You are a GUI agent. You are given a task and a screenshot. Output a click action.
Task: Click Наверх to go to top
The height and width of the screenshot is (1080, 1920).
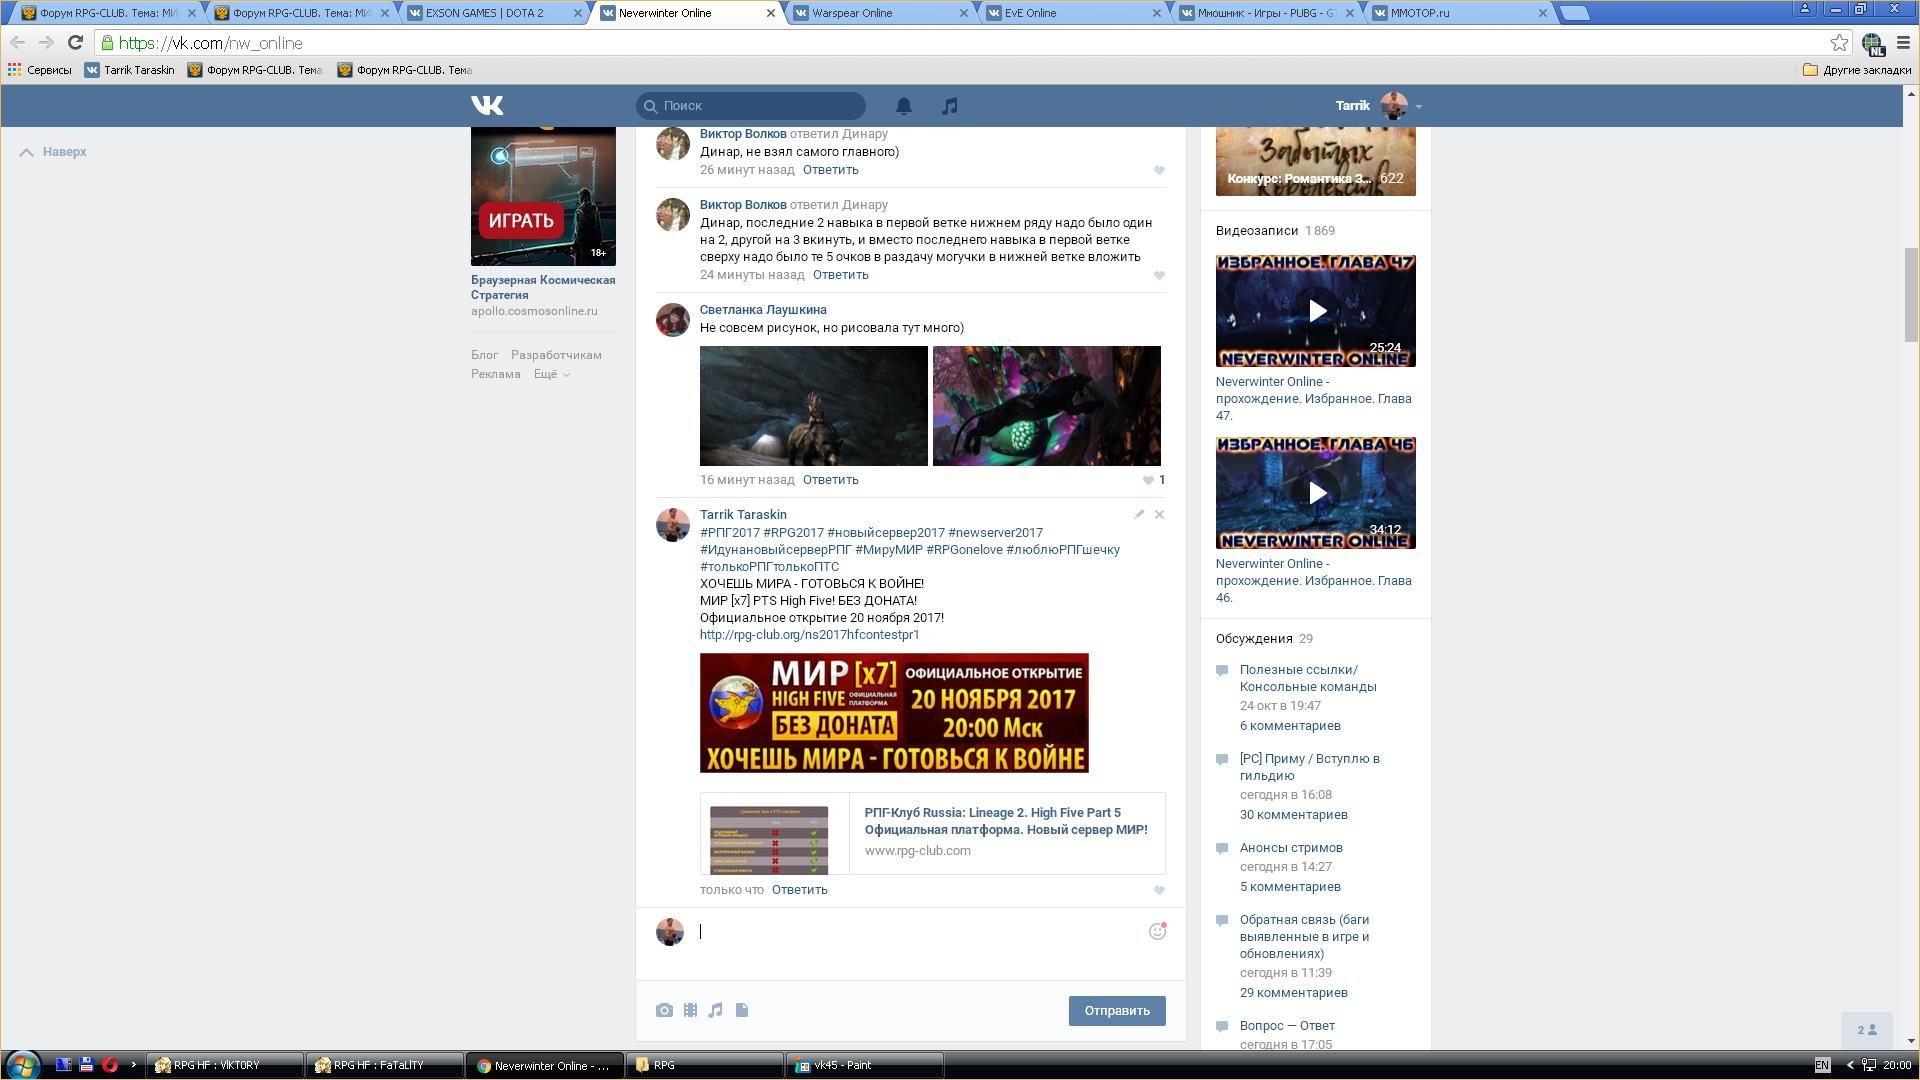pyautogui.click(x=53, y=152)
